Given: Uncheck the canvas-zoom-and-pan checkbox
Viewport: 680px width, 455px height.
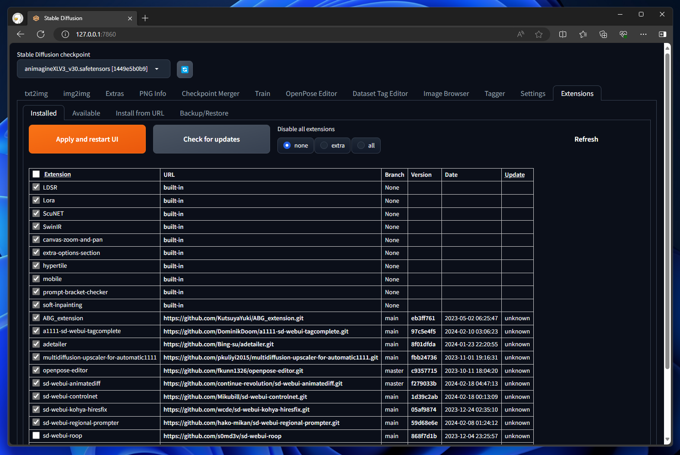Looking at the screenshot, I should point(36,239).
